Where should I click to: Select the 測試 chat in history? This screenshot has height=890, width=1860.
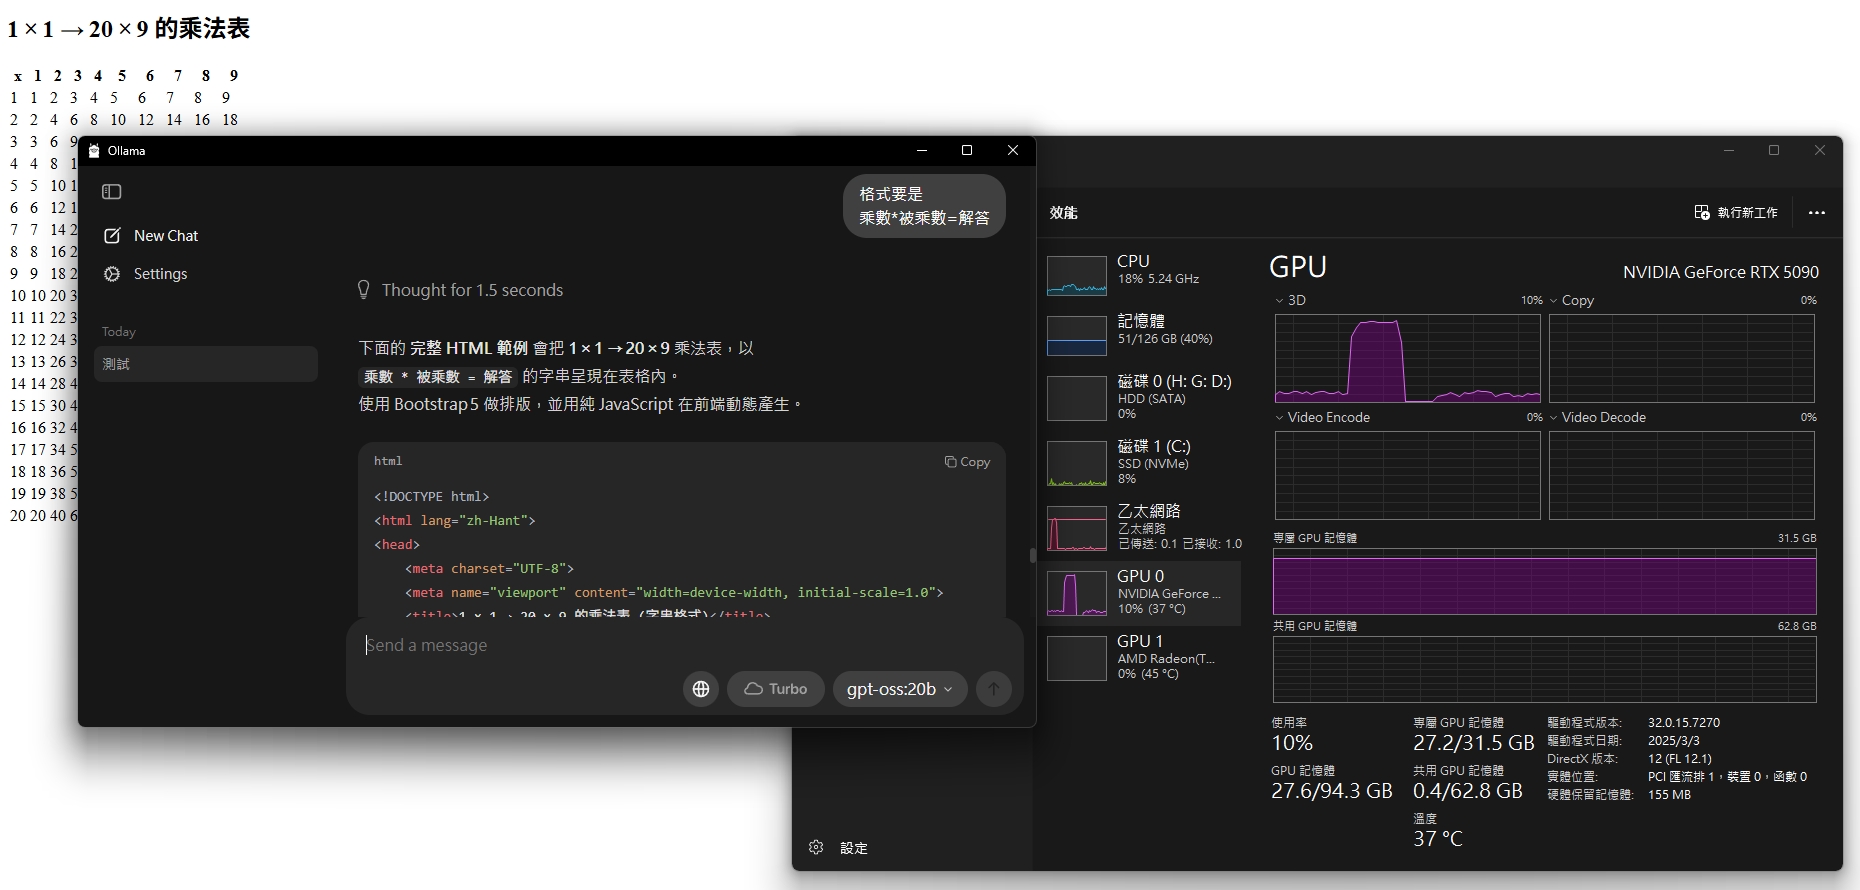pos(206,364)
